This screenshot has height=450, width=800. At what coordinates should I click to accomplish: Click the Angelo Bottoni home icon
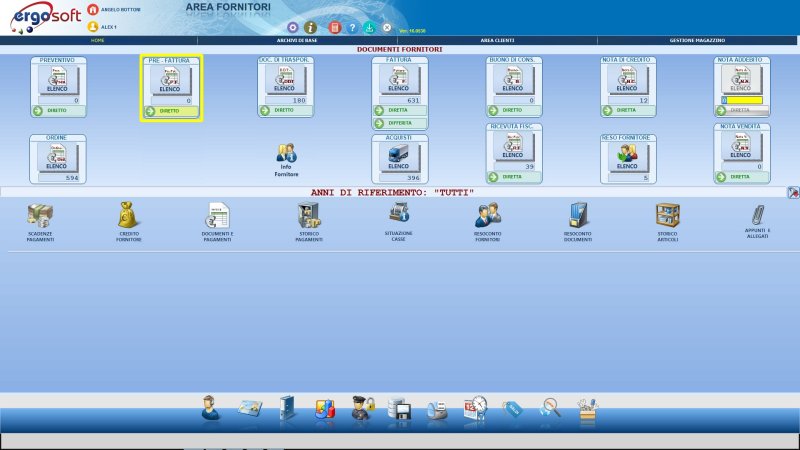point(93,10)
